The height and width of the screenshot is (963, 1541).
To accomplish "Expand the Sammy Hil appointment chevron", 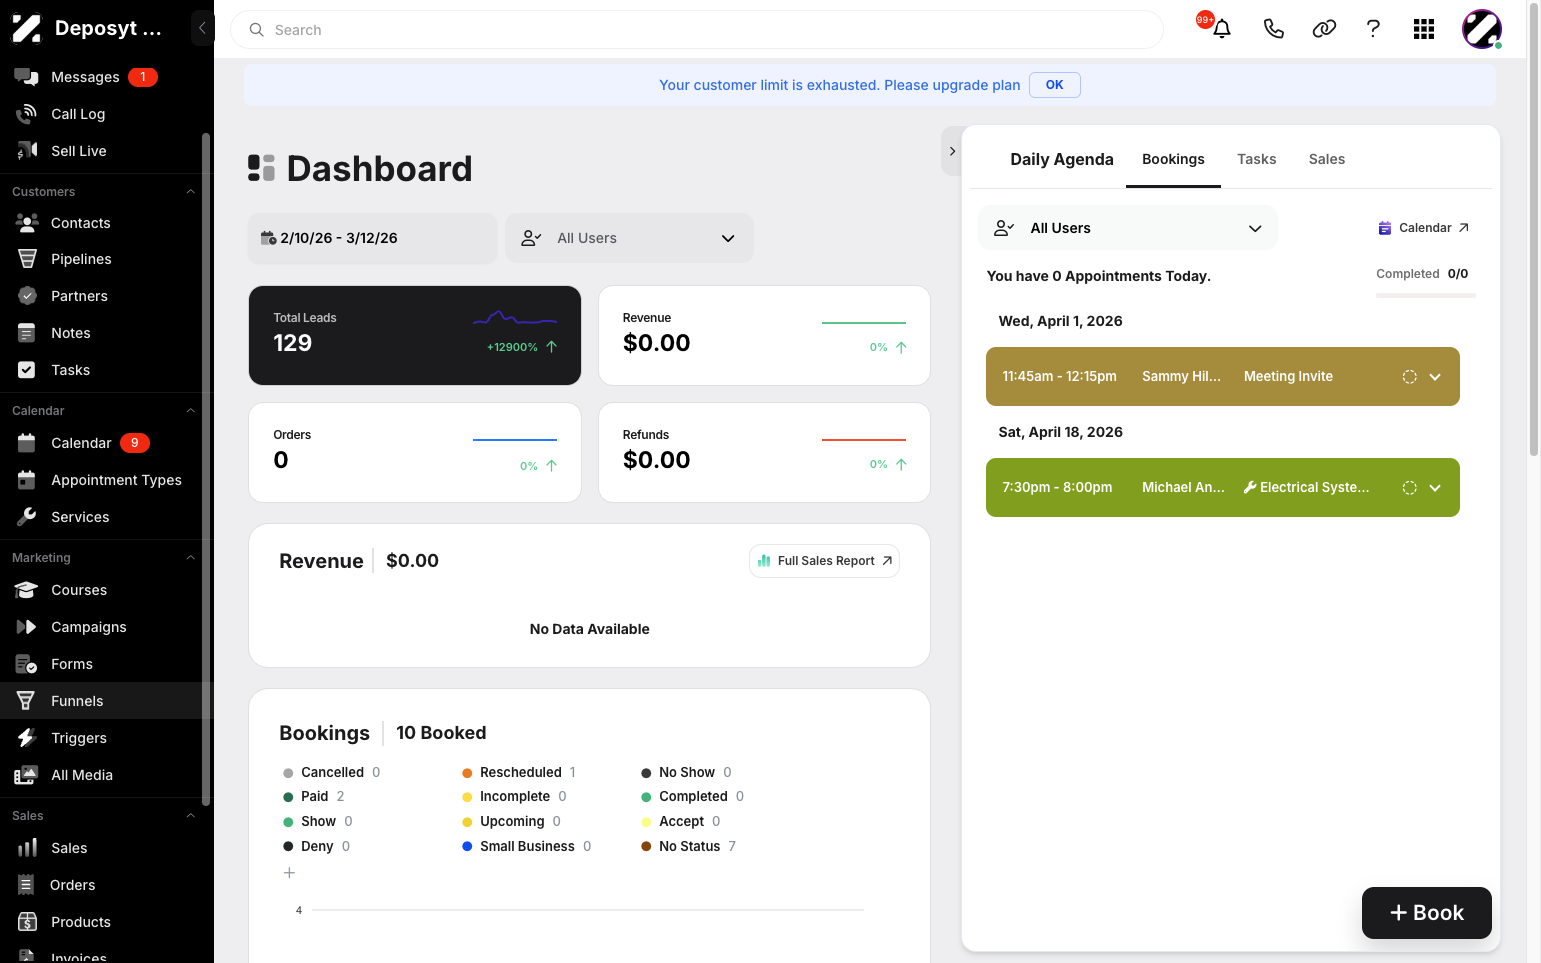I will pos(1435,377).
